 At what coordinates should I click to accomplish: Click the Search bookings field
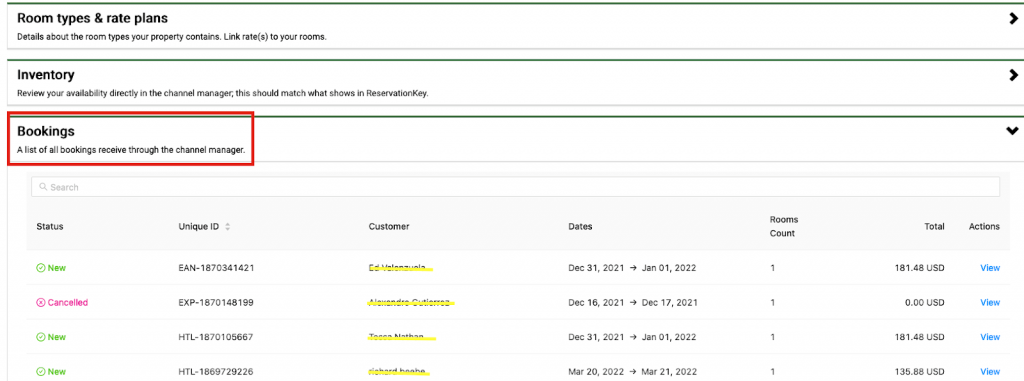pos(515,187)
